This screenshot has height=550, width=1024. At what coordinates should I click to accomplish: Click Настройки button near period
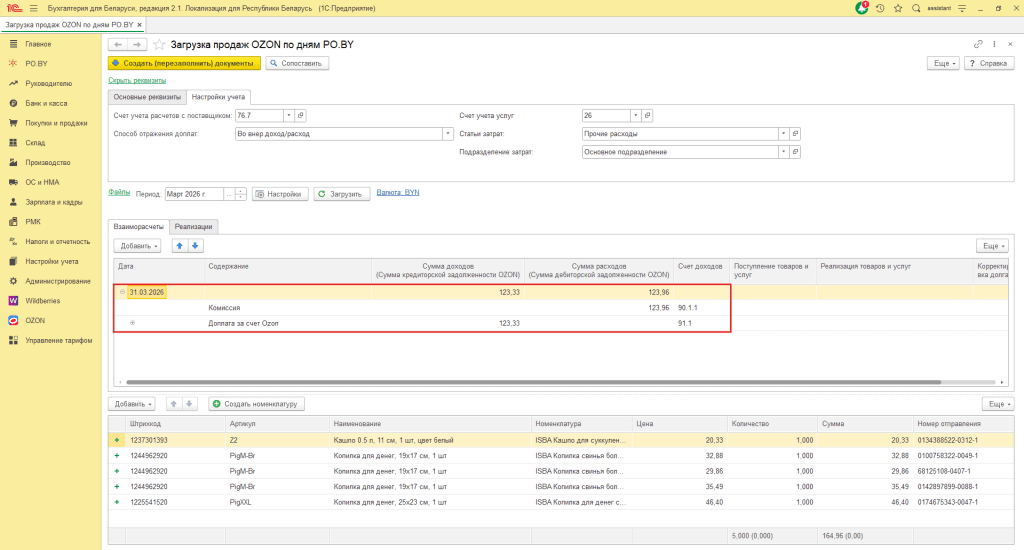pyautogui.click(x=280, y=194)
